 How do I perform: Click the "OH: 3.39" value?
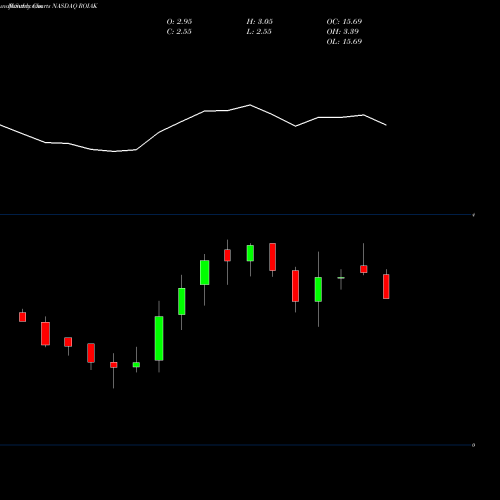click(x=343, y=31)
